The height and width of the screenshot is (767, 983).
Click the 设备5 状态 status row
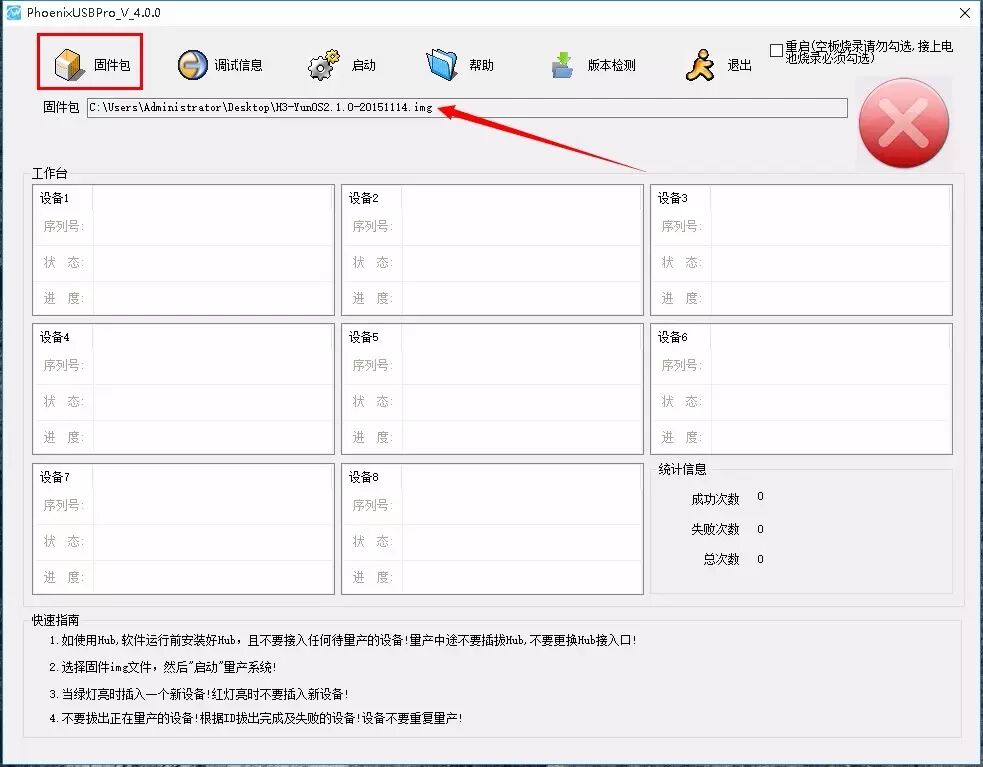(521, 402)
